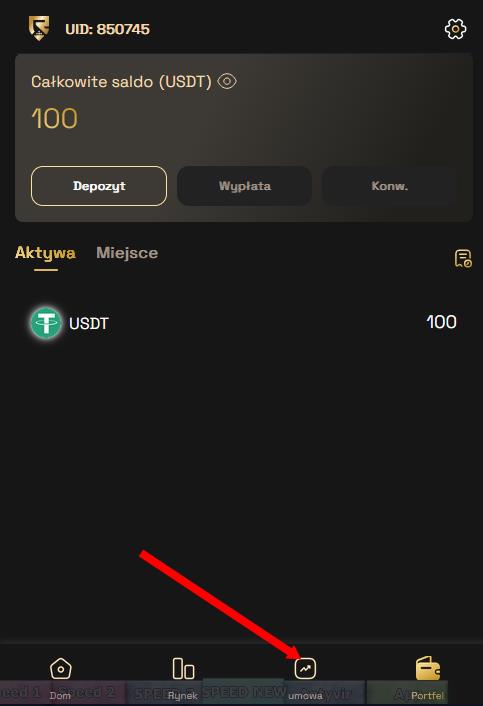The width and height of the screenshot is (483, 706).
Task: Click the Rynek label in bottom navigation
Action: (x=183, y=696)
